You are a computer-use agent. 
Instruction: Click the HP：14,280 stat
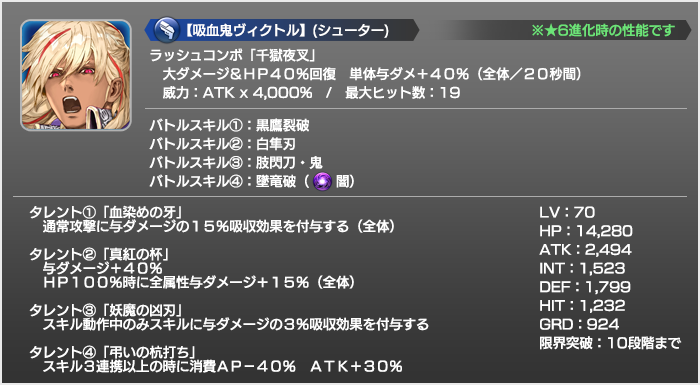586,231
